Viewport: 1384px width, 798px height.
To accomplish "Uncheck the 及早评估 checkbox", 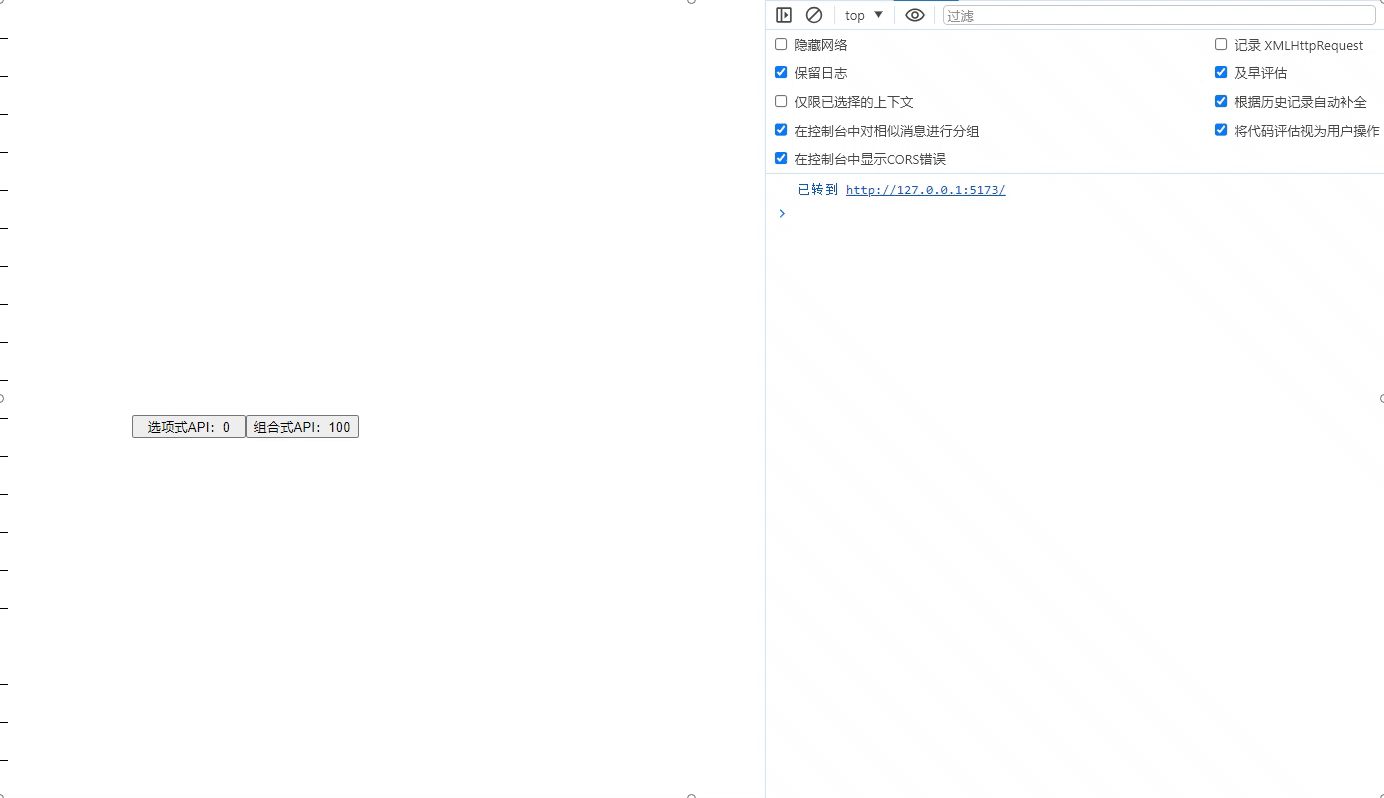I will pyautogui.click(x=1221, y=72).
